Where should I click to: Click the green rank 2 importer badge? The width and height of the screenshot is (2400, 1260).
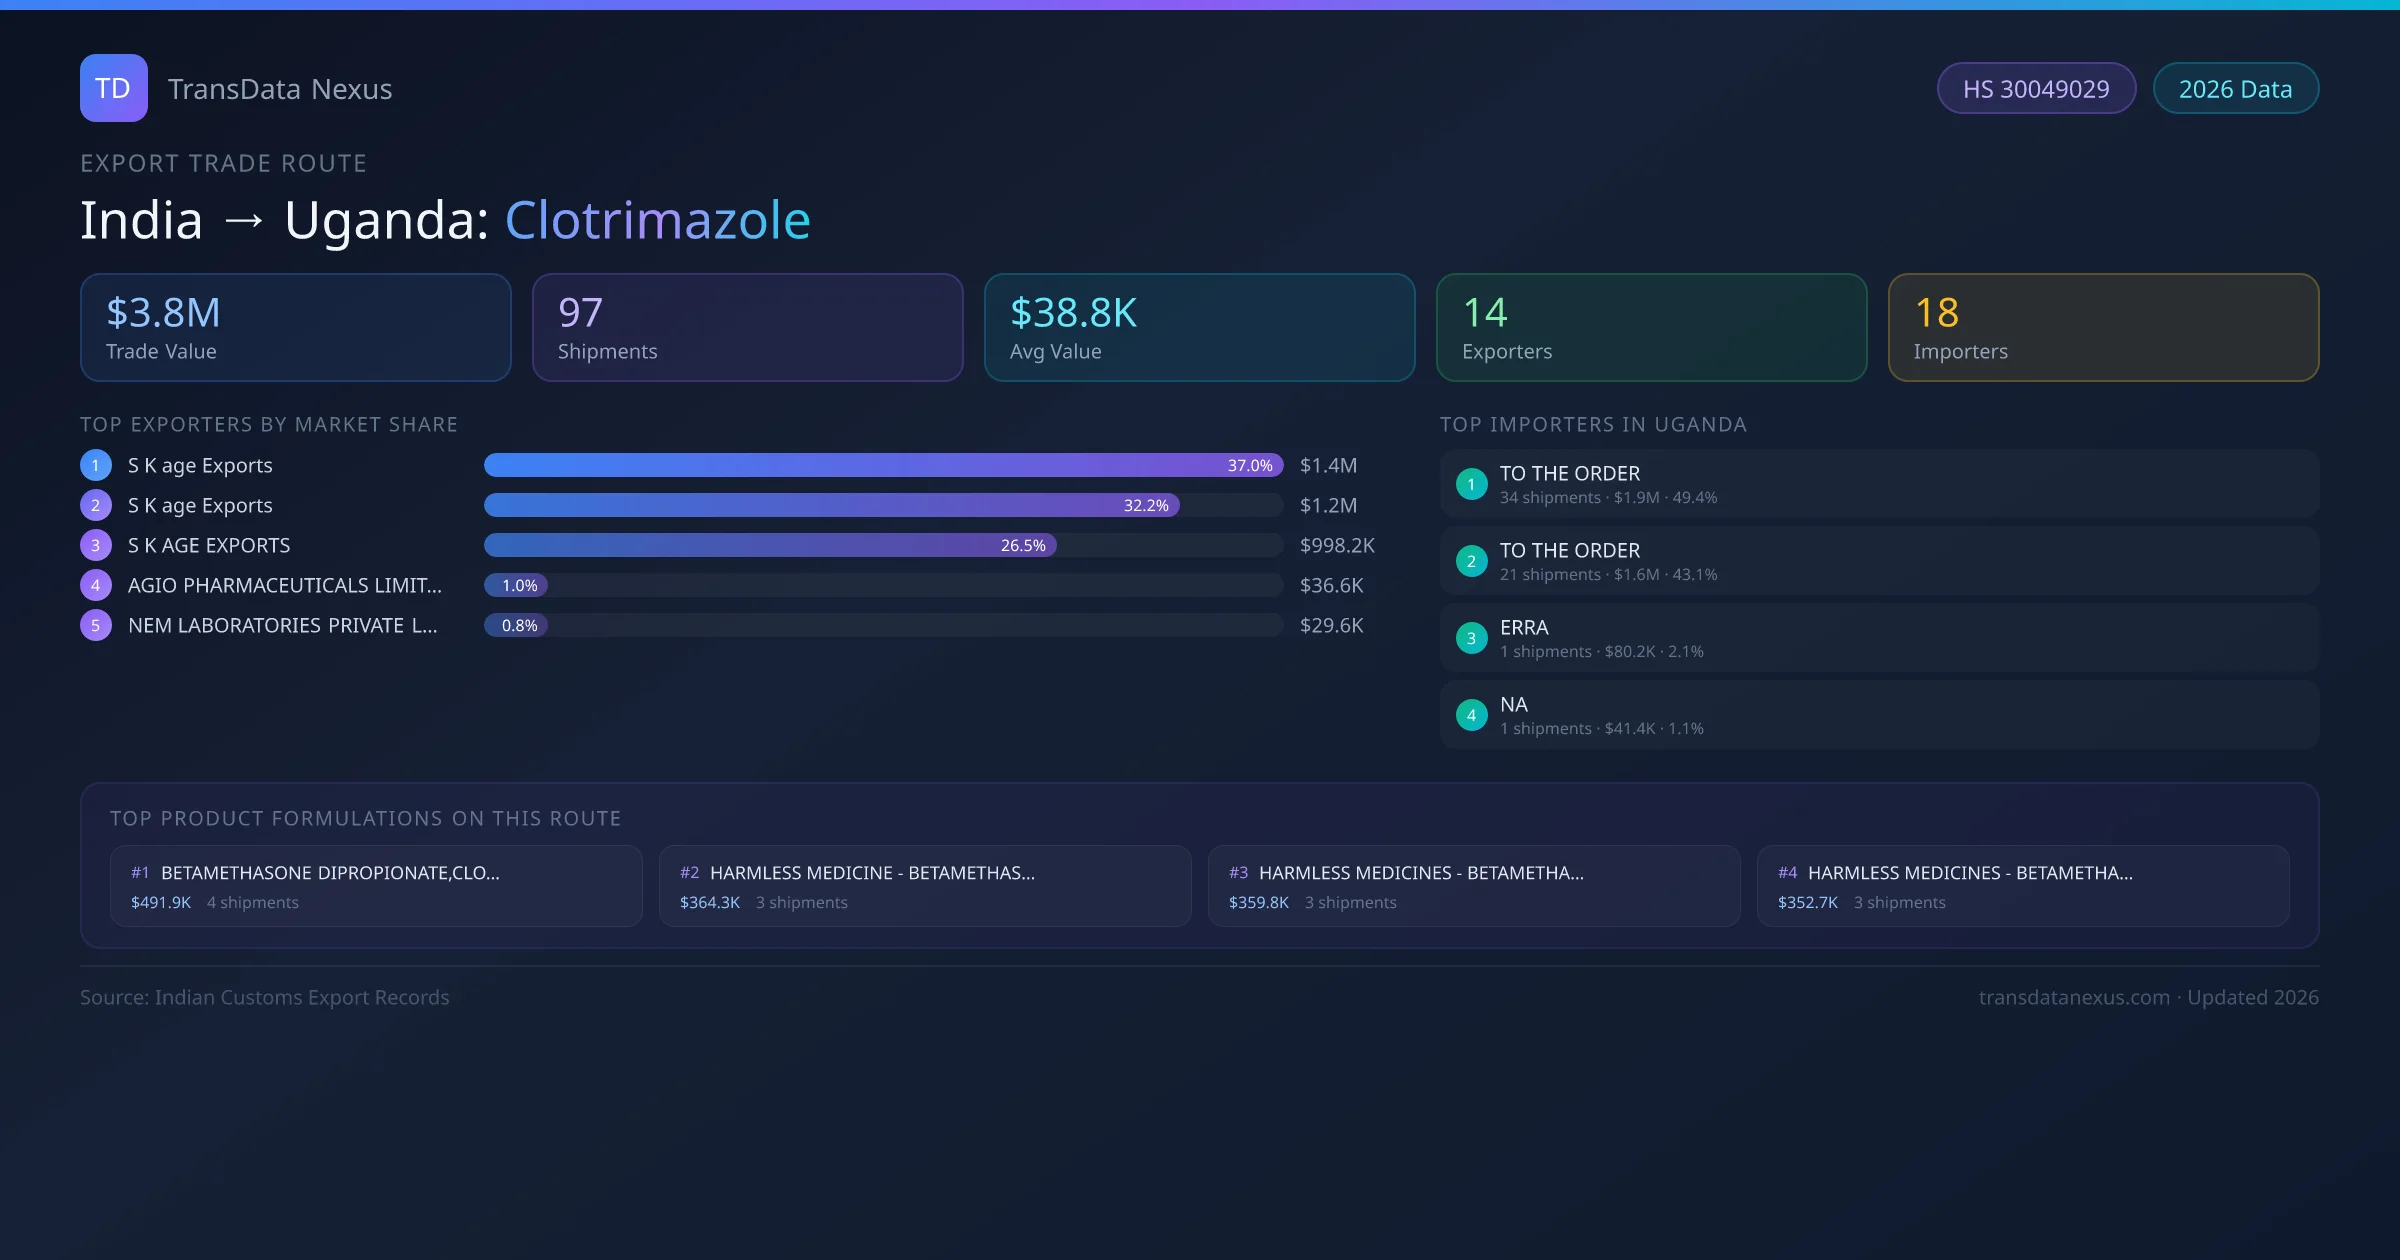1471,561
